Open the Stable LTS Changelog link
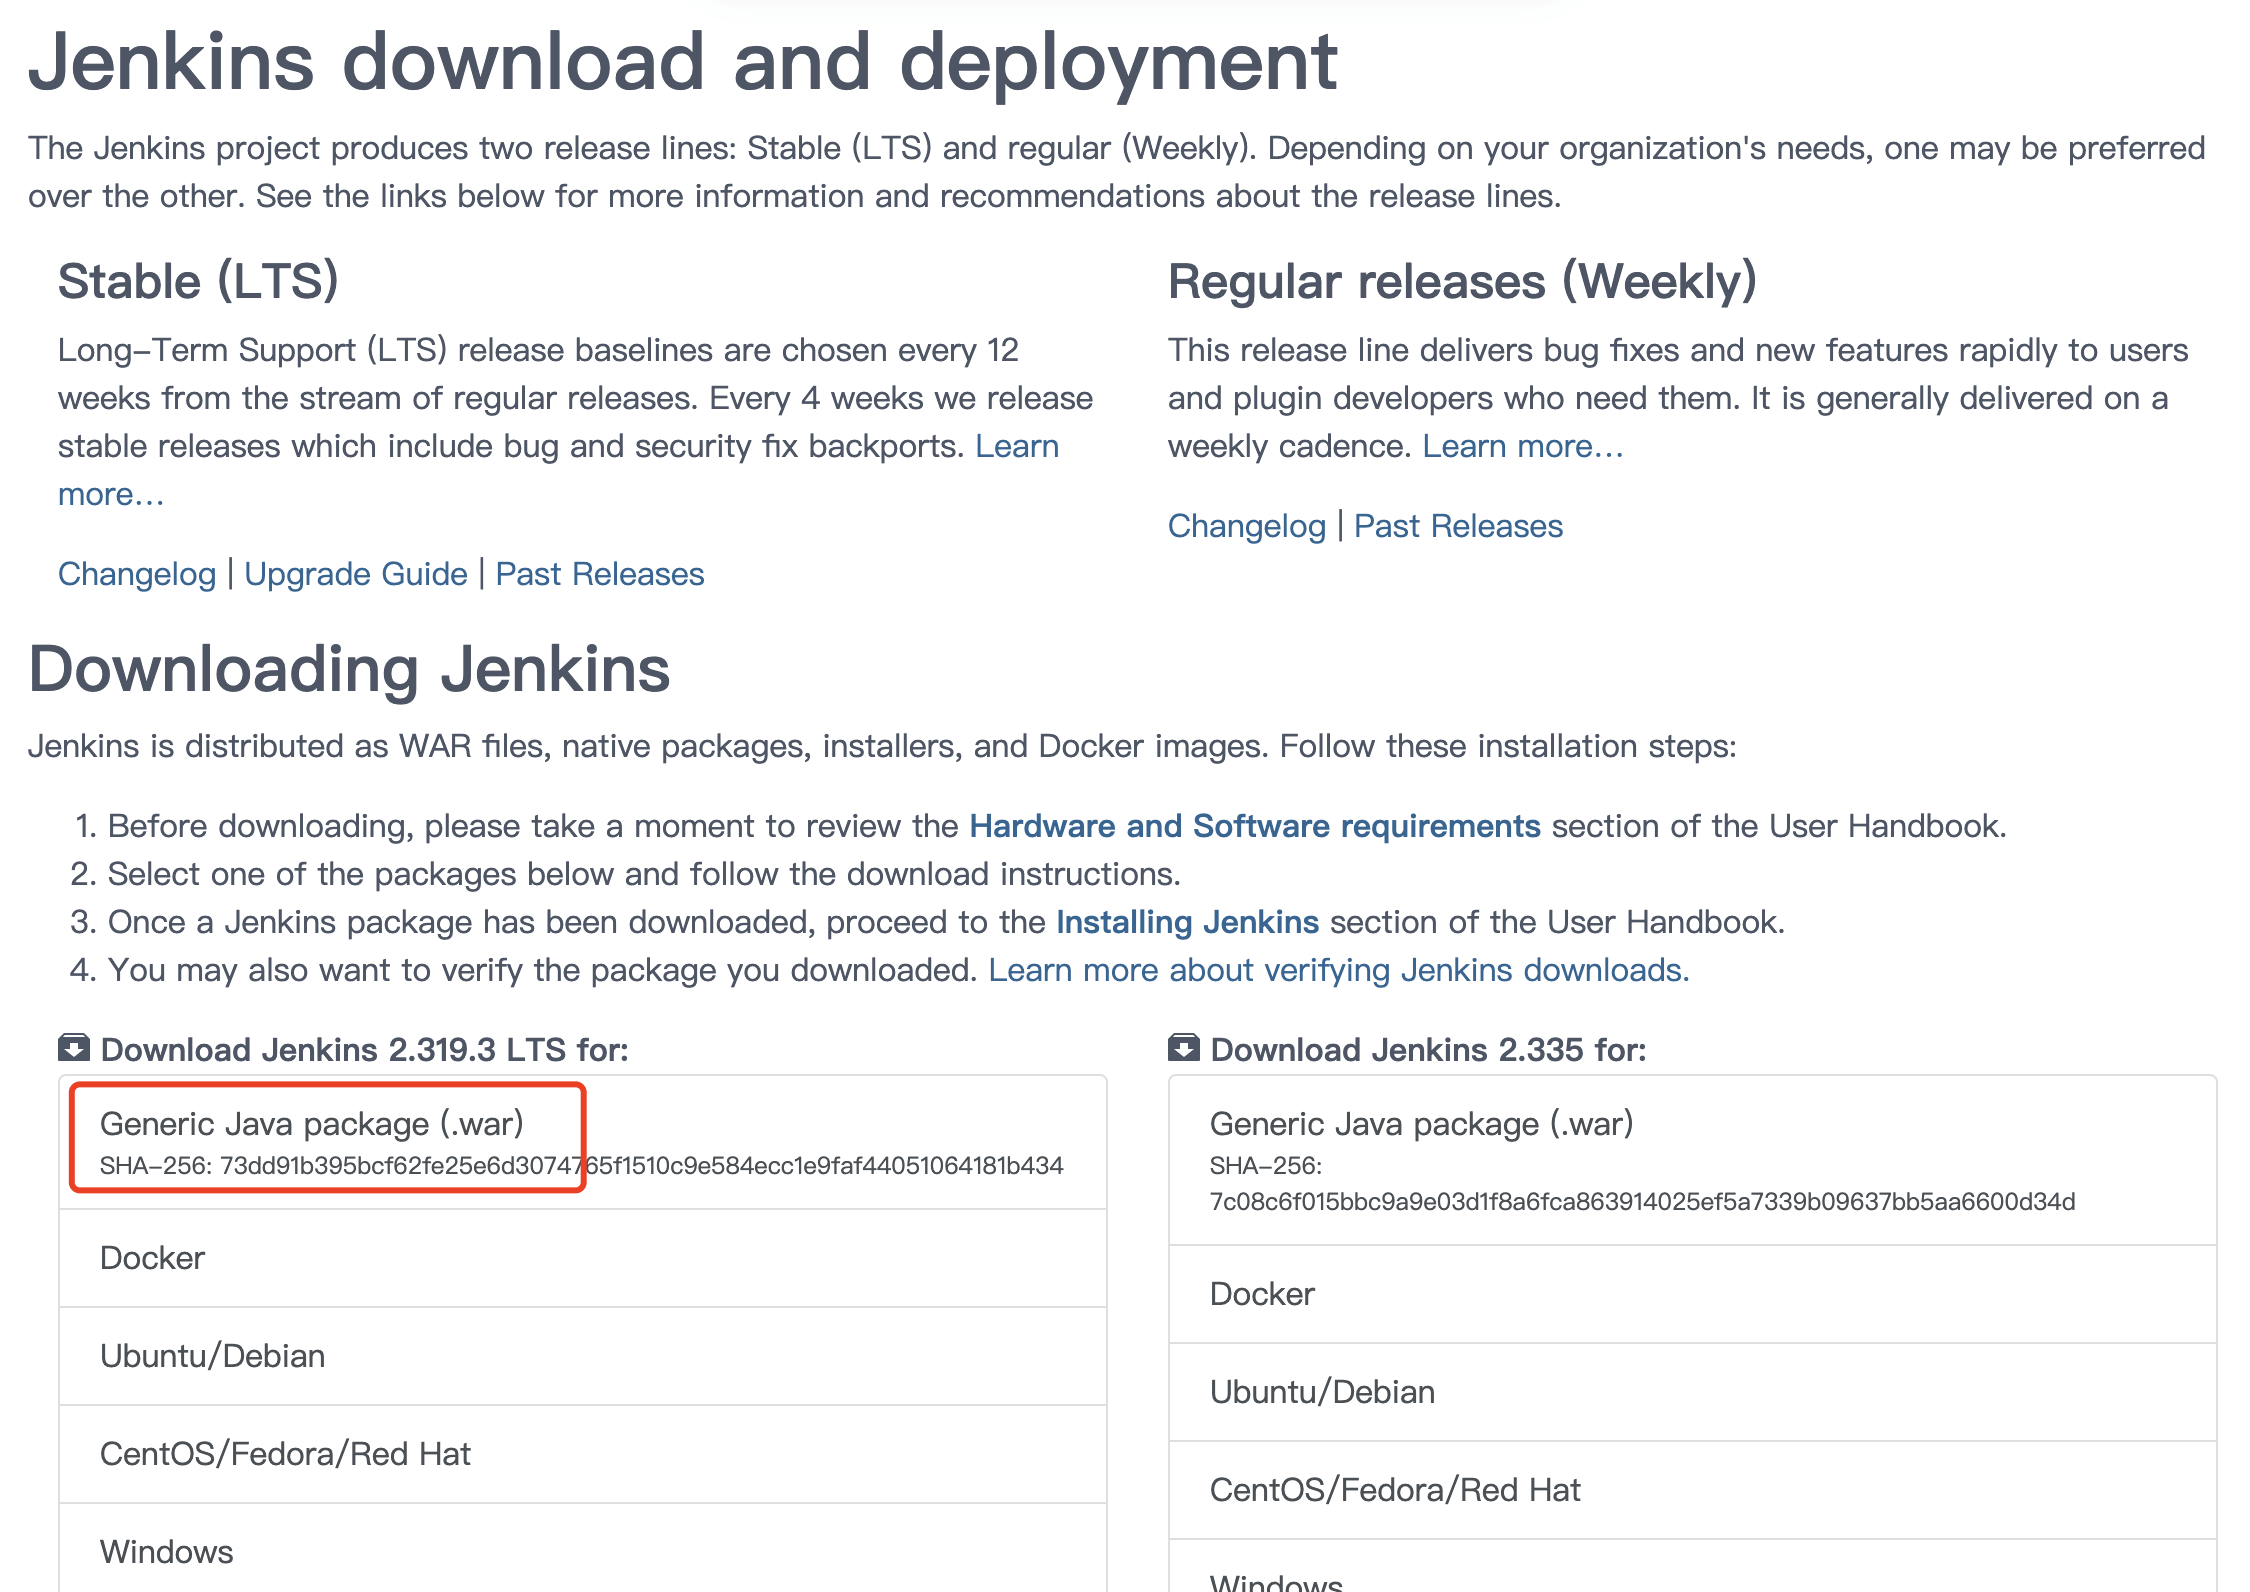 coord(137,574)
